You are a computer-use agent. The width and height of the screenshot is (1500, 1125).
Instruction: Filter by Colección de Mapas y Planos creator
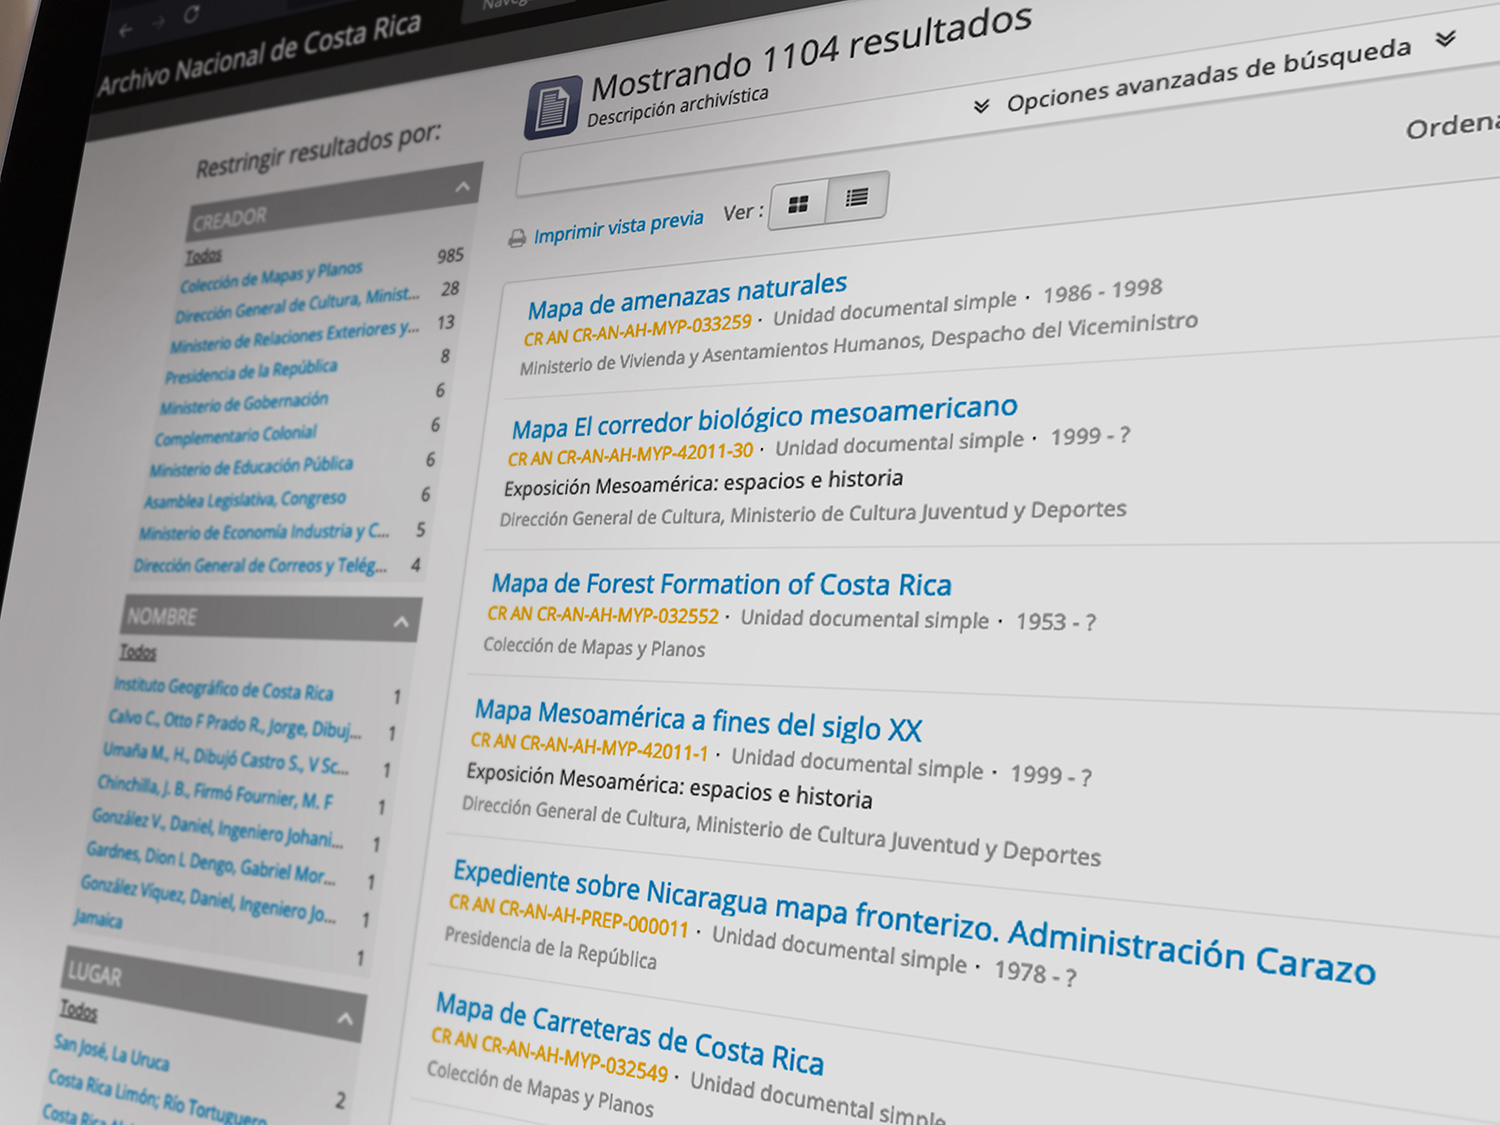[271, 276]
